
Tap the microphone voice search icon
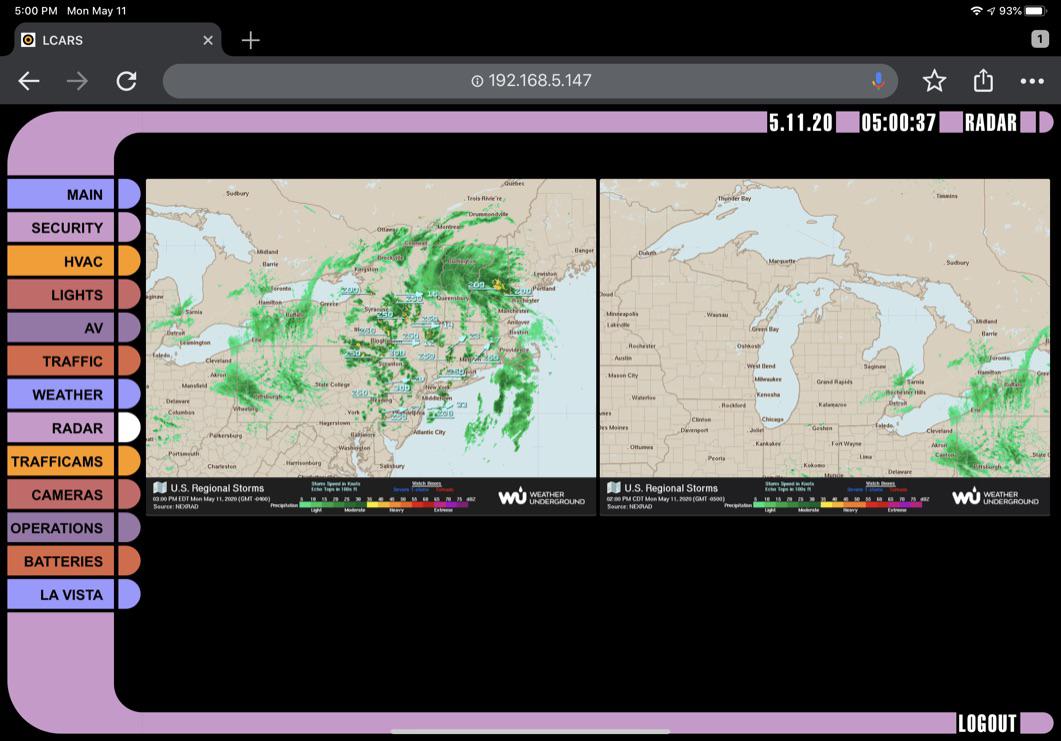pyautogui.click(x=878, y=81)
